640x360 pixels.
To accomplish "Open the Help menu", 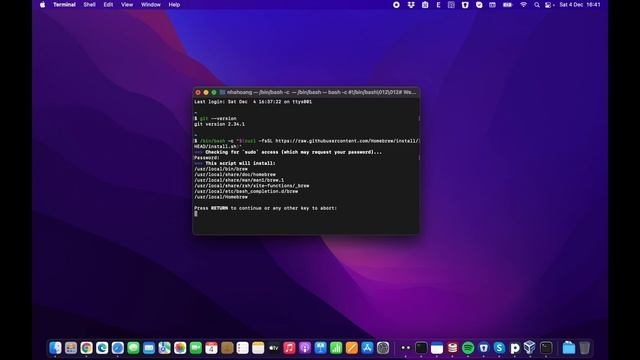I will point(174,5).
